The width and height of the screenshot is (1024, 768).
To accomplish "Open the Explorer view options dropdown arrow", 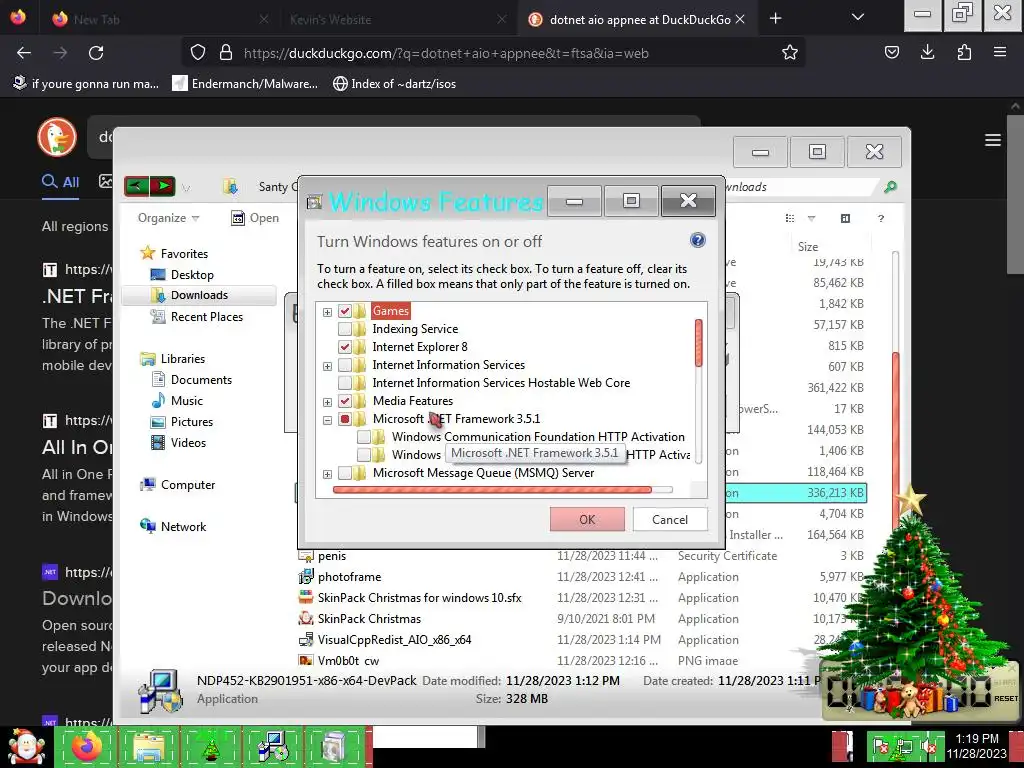I will coord(811,219).
